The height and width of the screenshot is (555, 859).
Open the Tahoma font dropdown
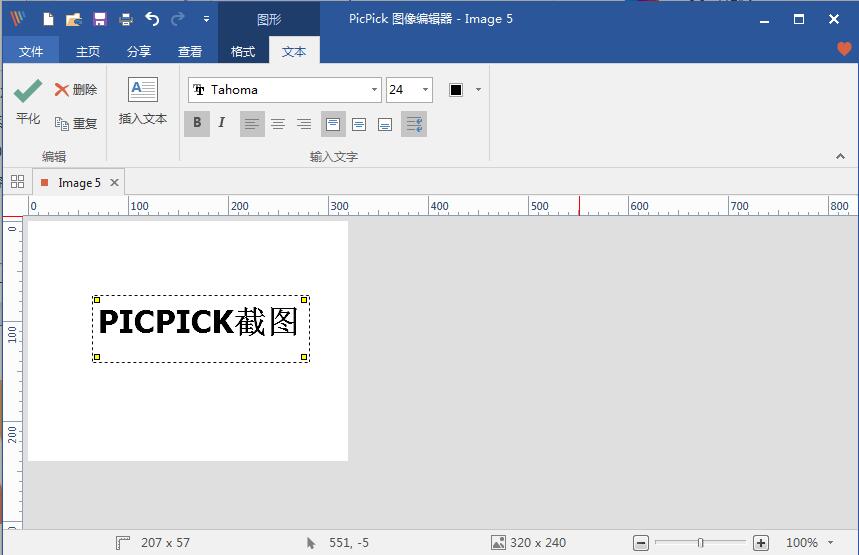tap(374, 90)
